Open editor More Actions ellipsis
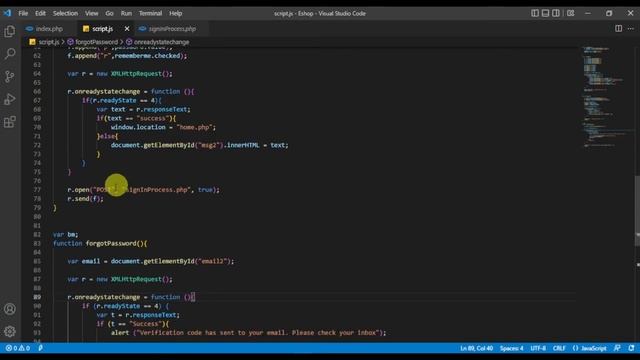The image size is (640, 360). pyautogui.click(x=631, y=29)
